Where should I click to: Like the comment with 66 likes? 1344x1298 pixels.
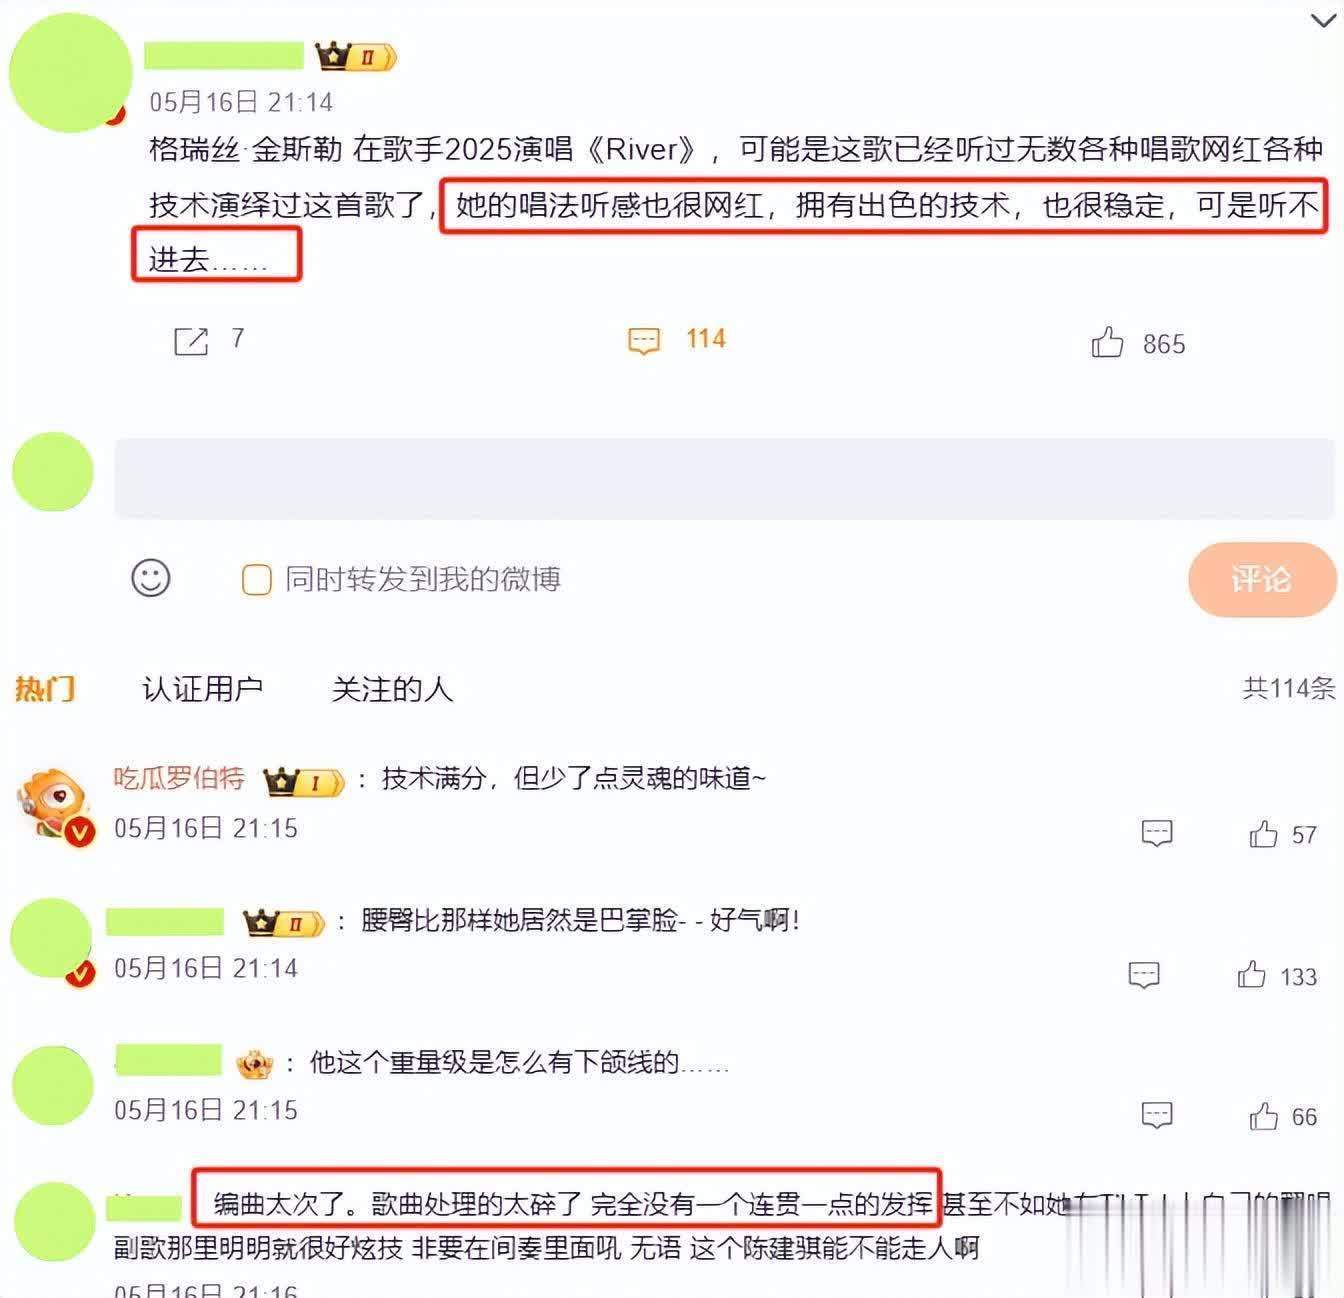coord(1264,1116)
